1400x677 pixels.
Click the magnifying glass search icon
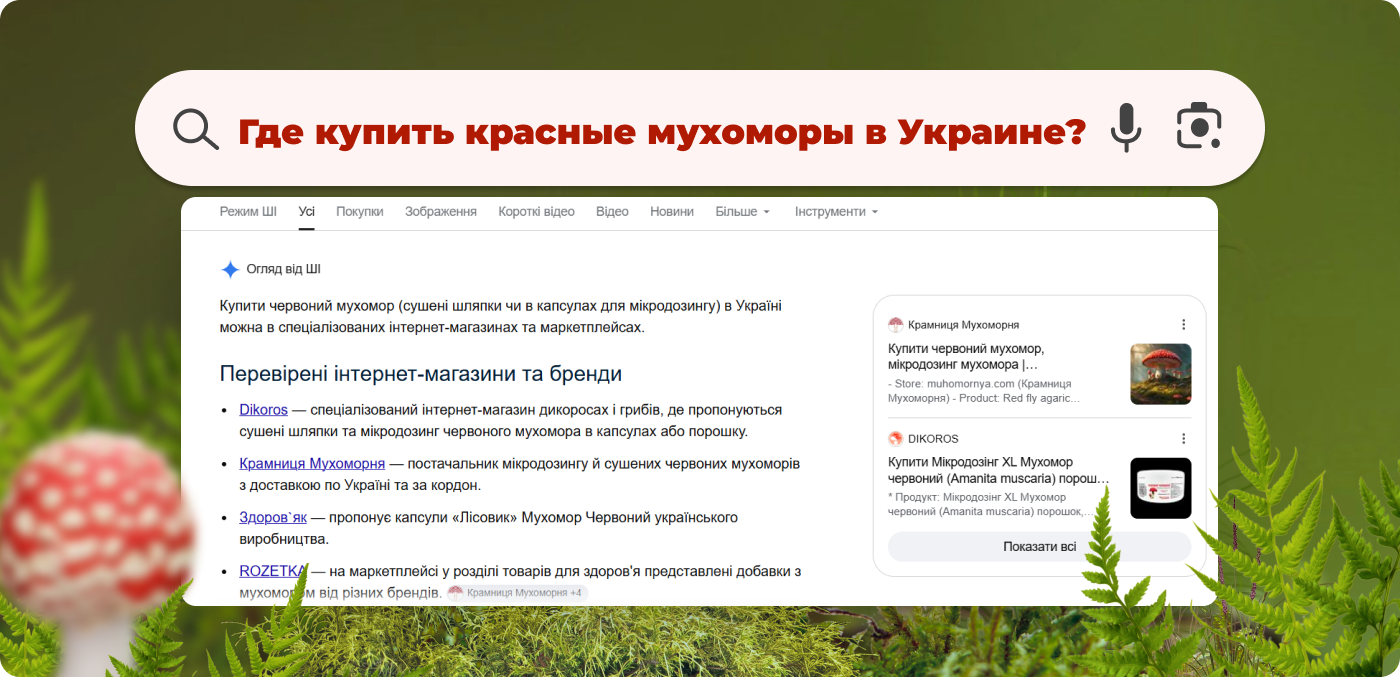(x=196, y=129)
